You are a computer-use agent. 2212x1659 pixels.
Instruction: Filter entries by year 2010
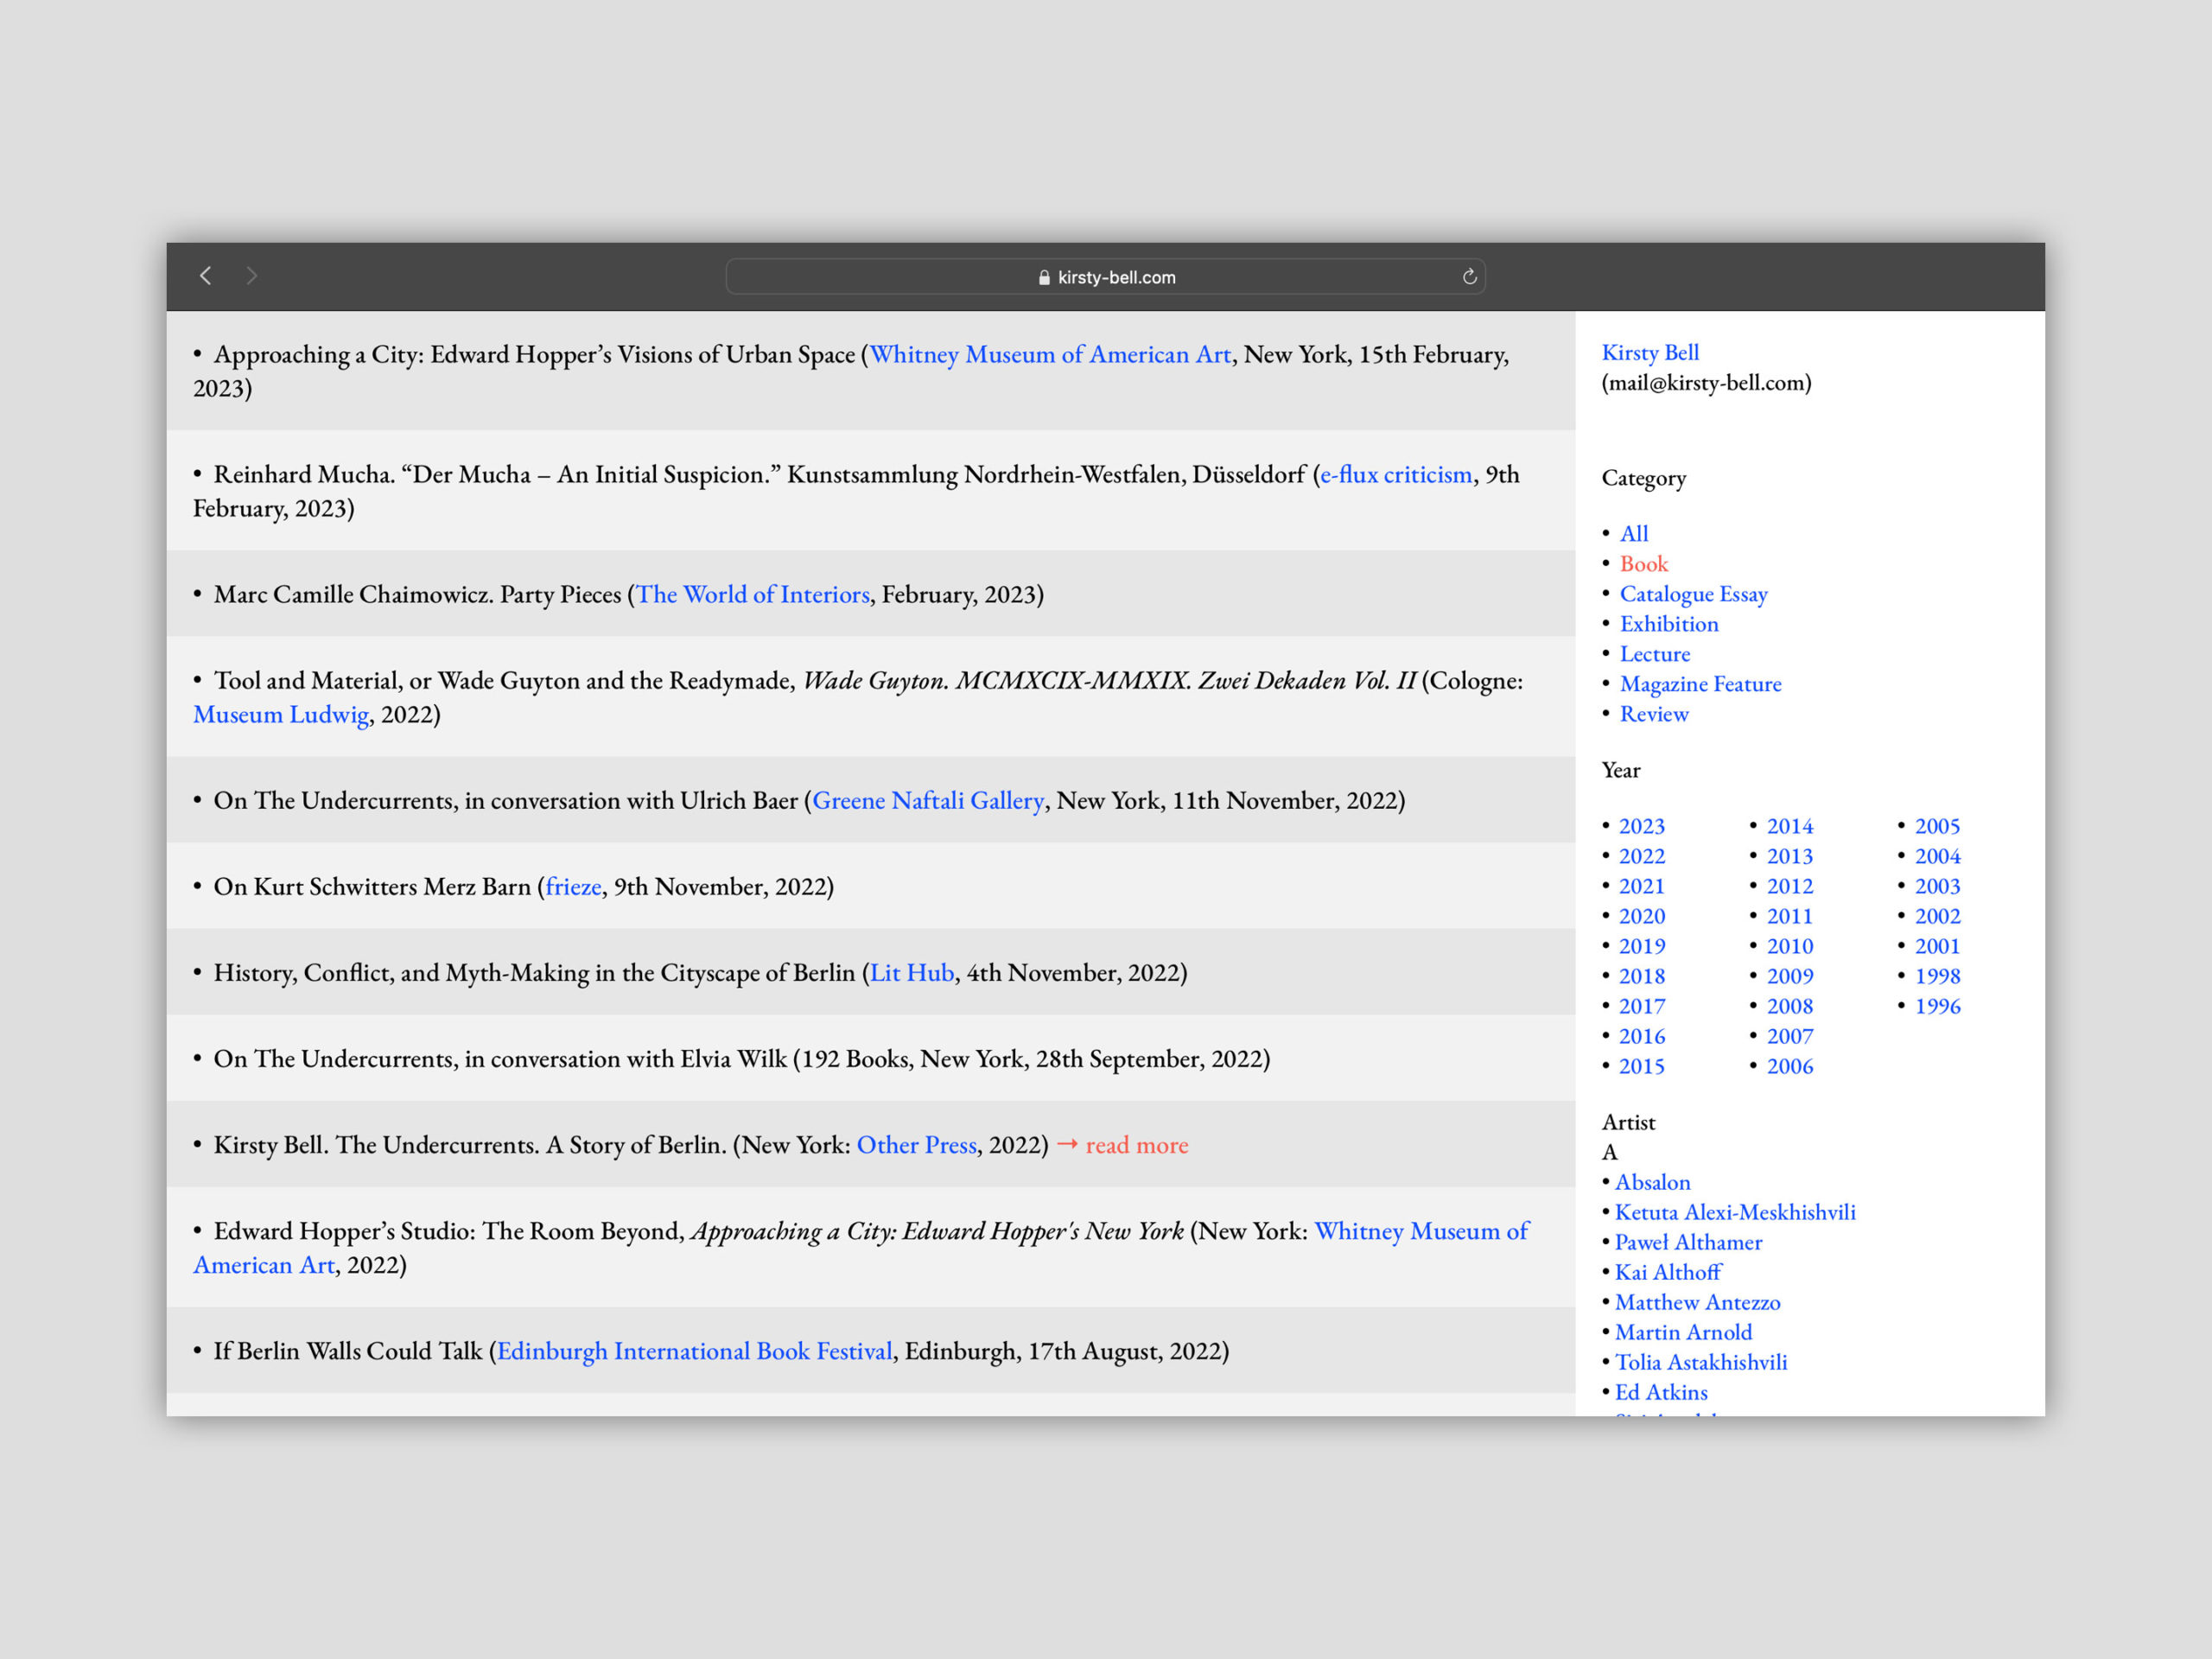tap(1790, 946)
